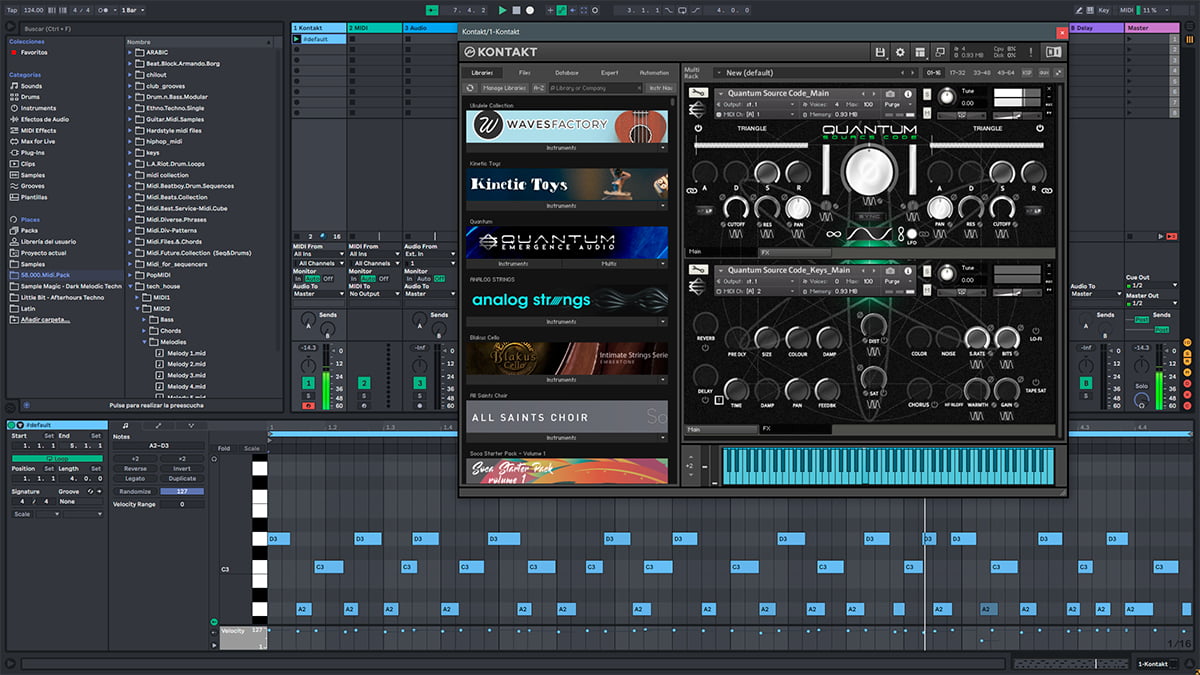Click the Ableton transport record button
The image size is (1200, 675).
[x=530, y=10]
